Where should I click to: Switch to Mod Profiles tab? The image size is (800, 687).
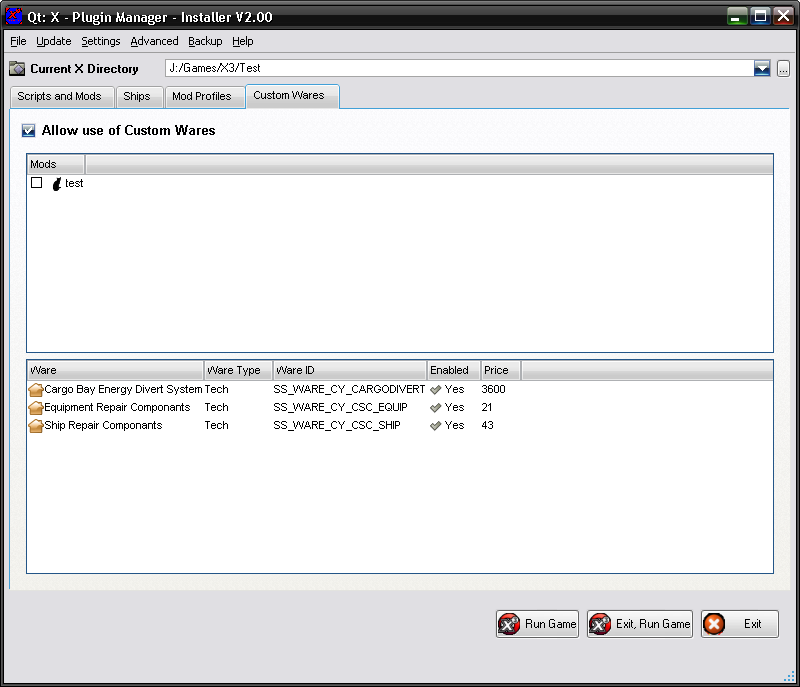click(x=204, y=96)
